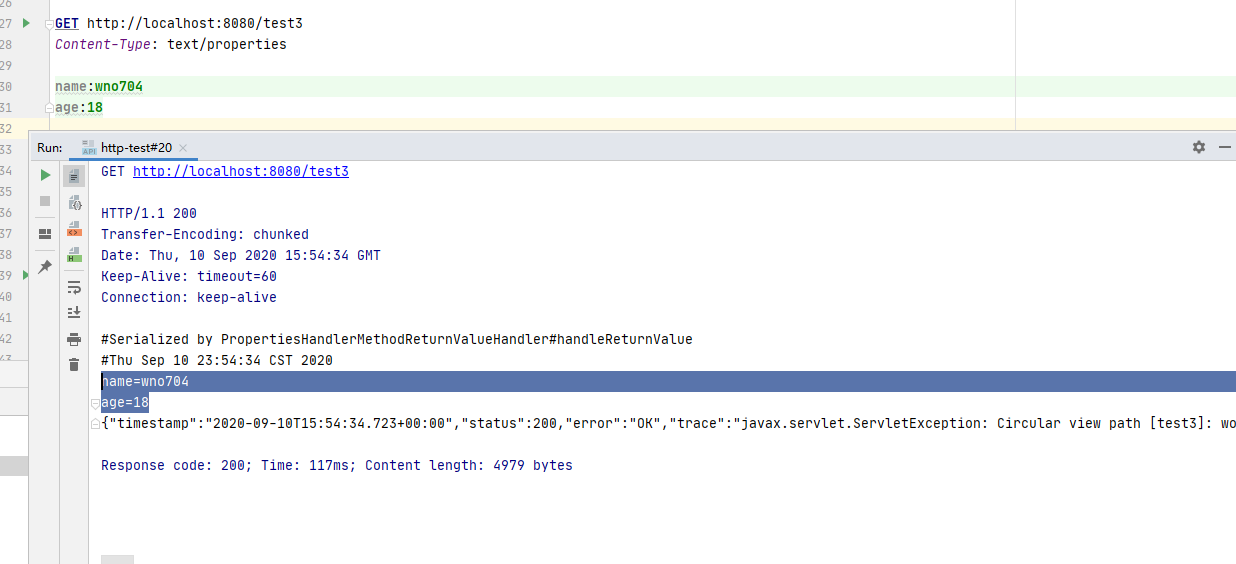View response as JSON
1236x564 pixels.
(74, 203)
